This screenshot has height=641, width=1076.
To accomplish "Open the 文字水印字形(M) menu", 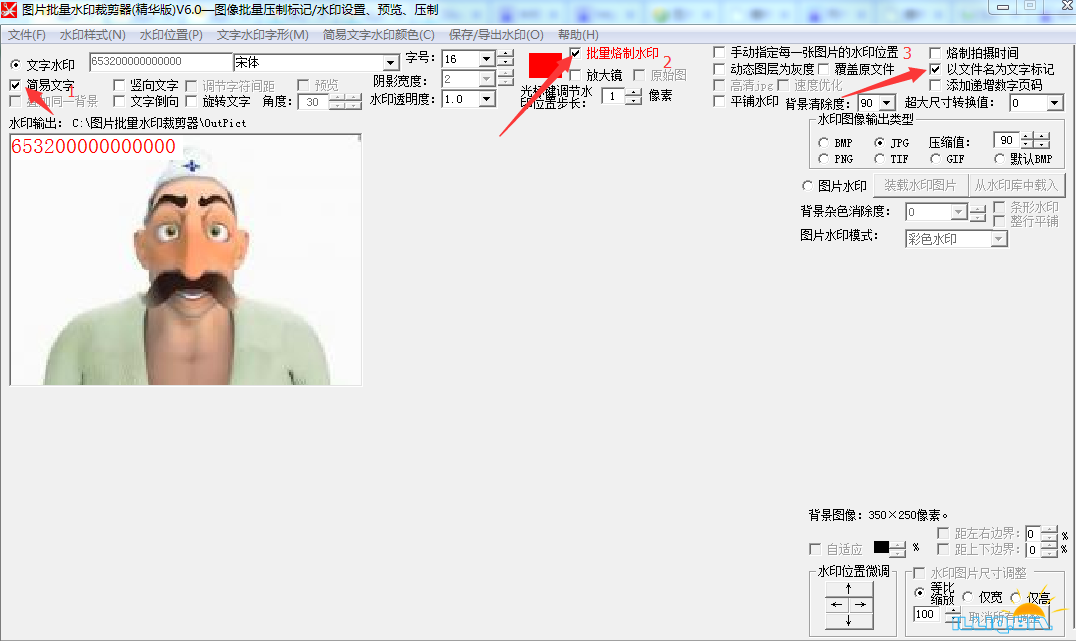I will point(263,34).
